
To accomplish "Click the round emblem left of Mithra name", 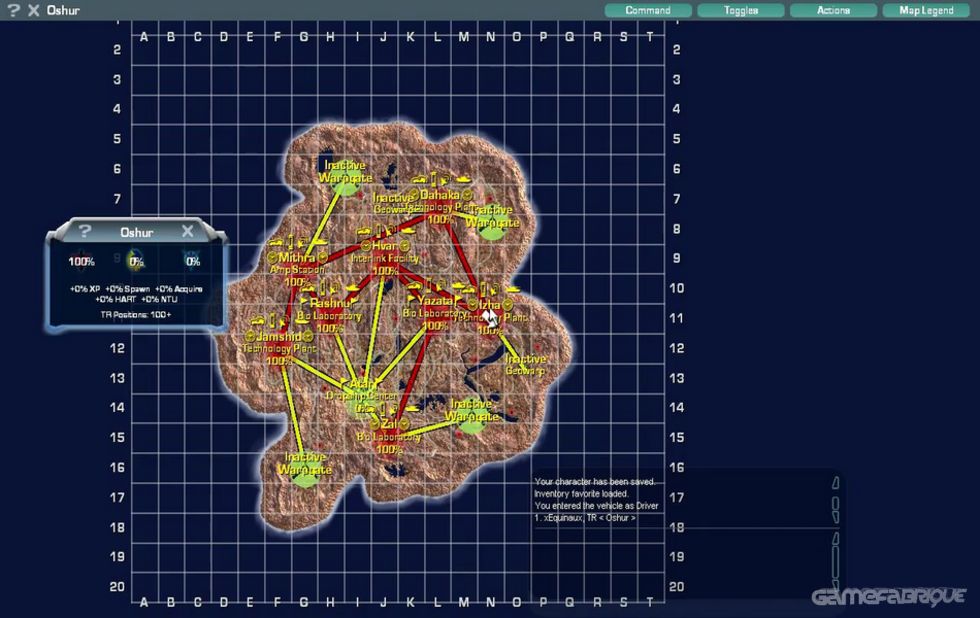I will (x=272, y=257).
